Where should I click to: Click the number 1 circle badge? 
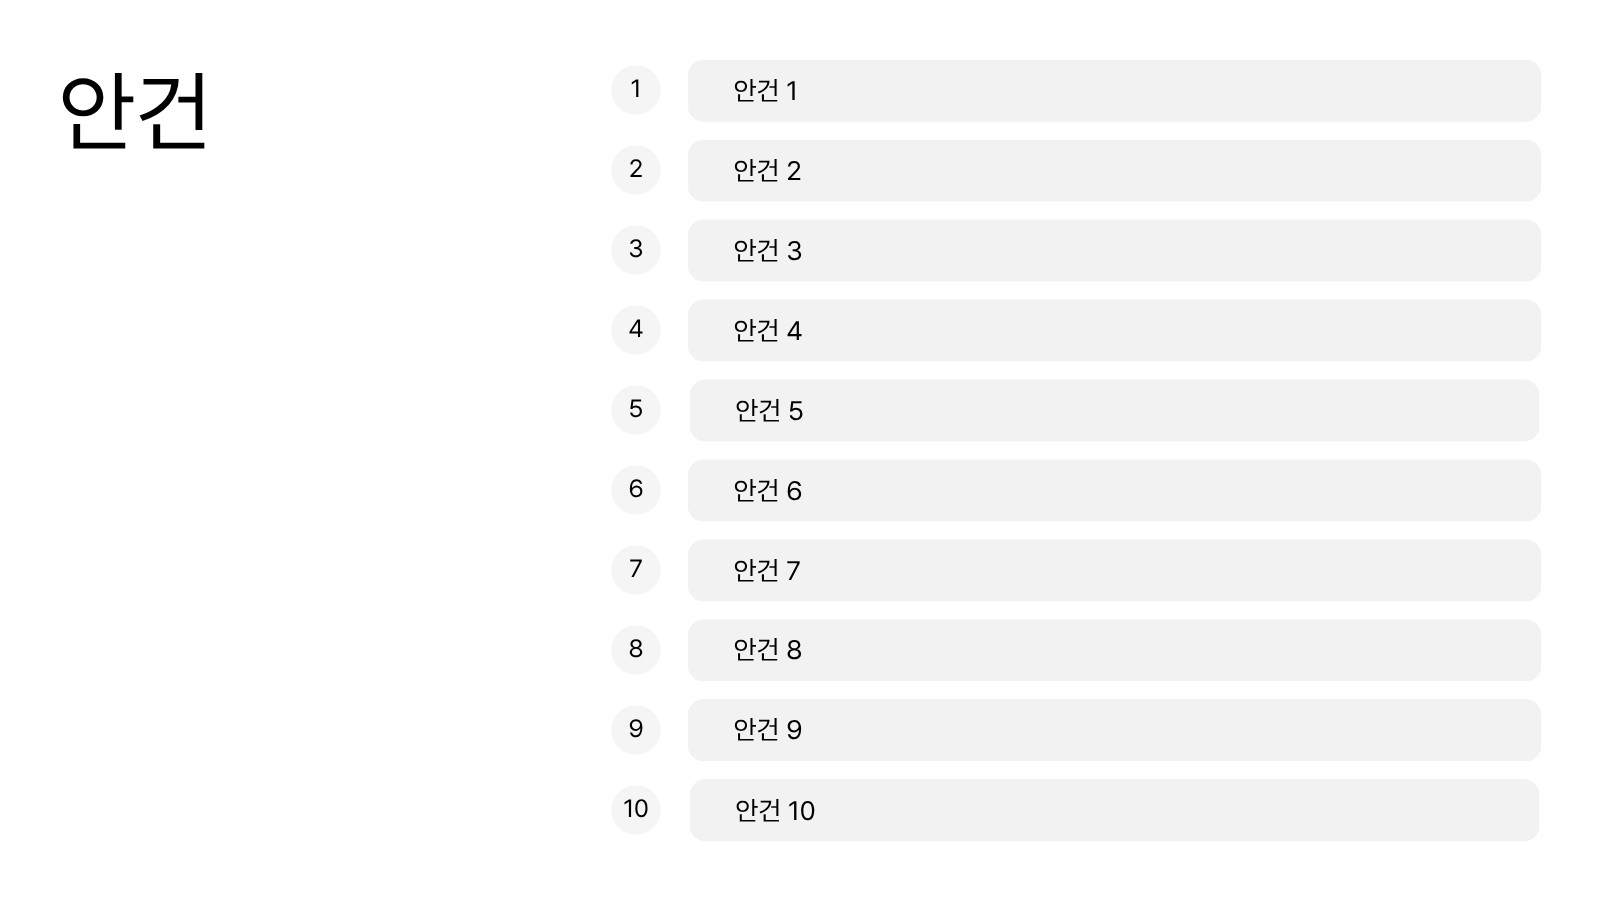pos(636,90)
